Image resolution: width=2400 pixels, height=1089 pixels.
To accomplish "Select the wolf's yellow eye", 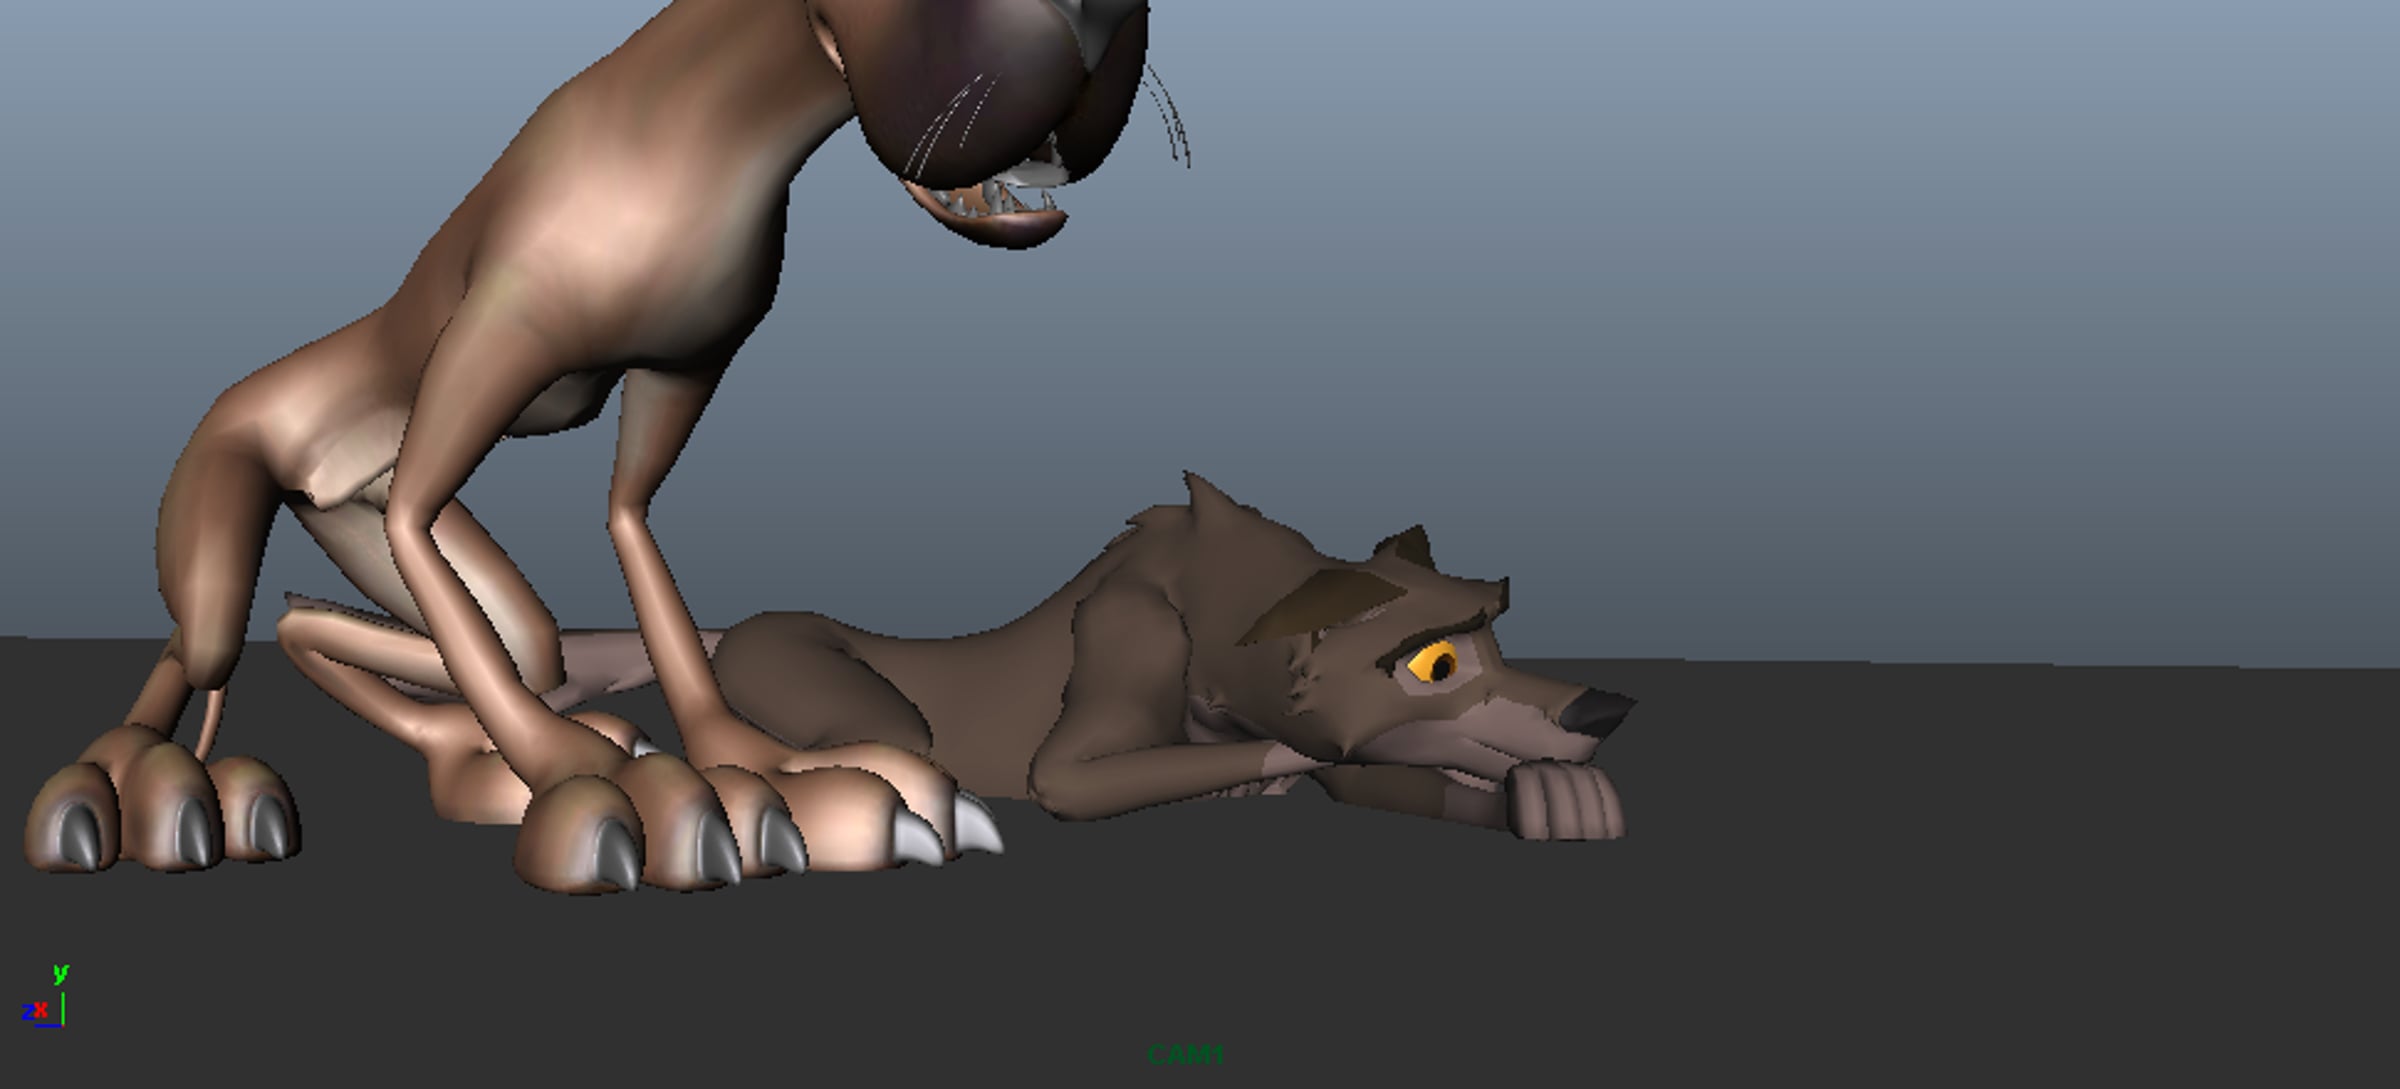I will (1435, 664).
